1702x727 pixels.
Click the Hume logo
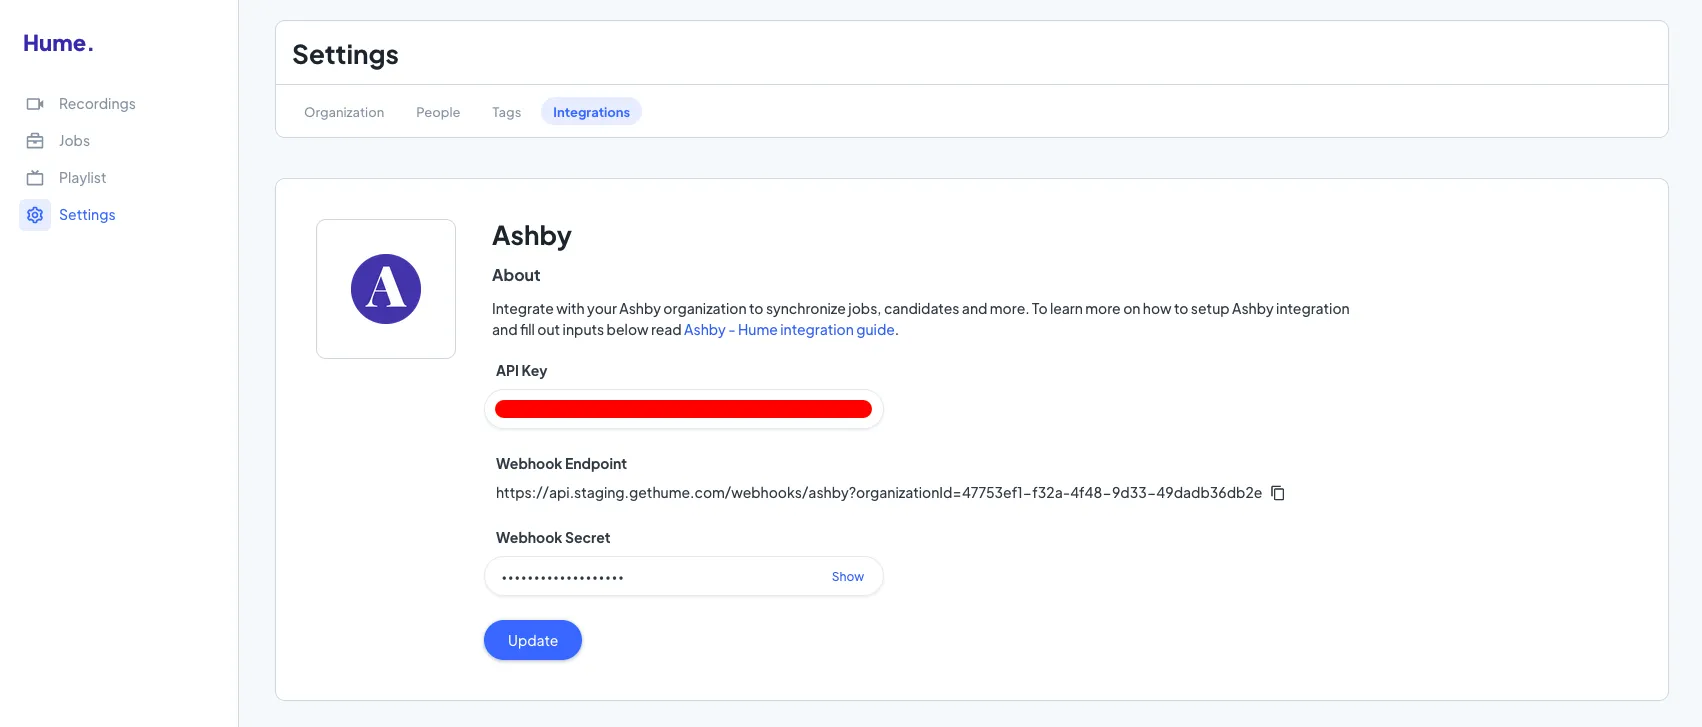(58, 43)
